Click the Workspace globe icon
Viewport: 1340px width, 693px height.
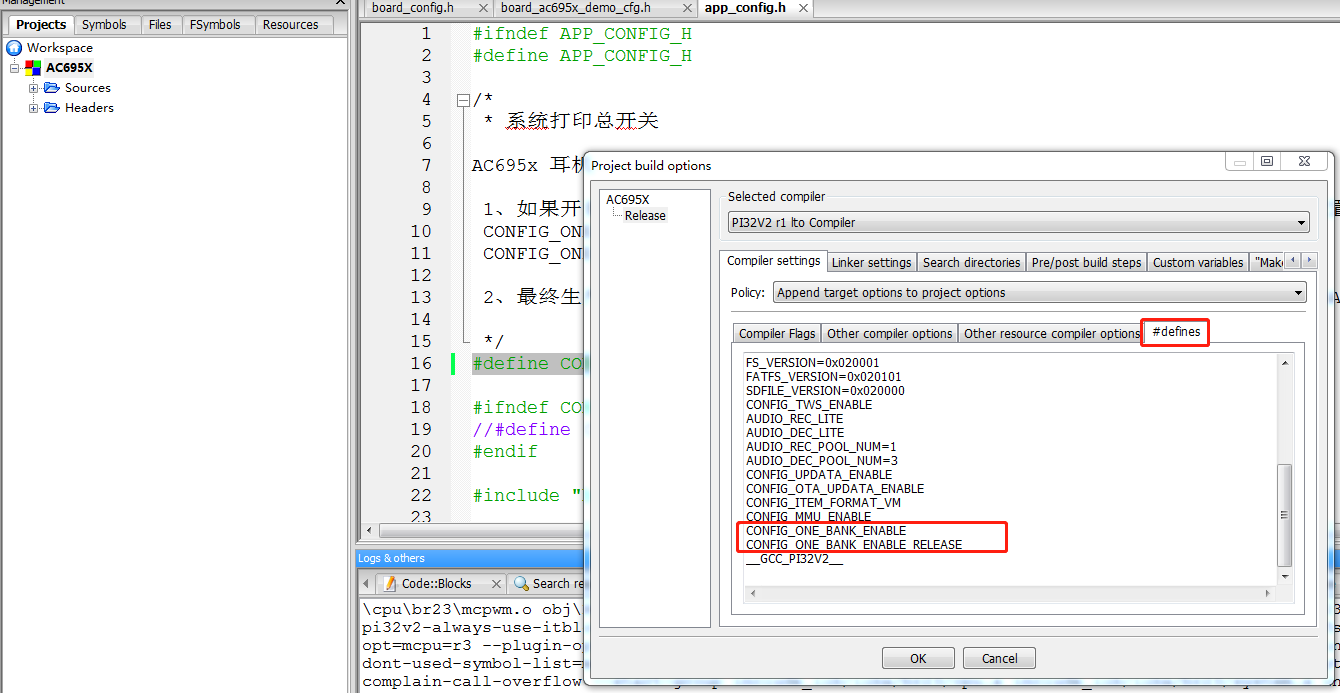[14, 48]
